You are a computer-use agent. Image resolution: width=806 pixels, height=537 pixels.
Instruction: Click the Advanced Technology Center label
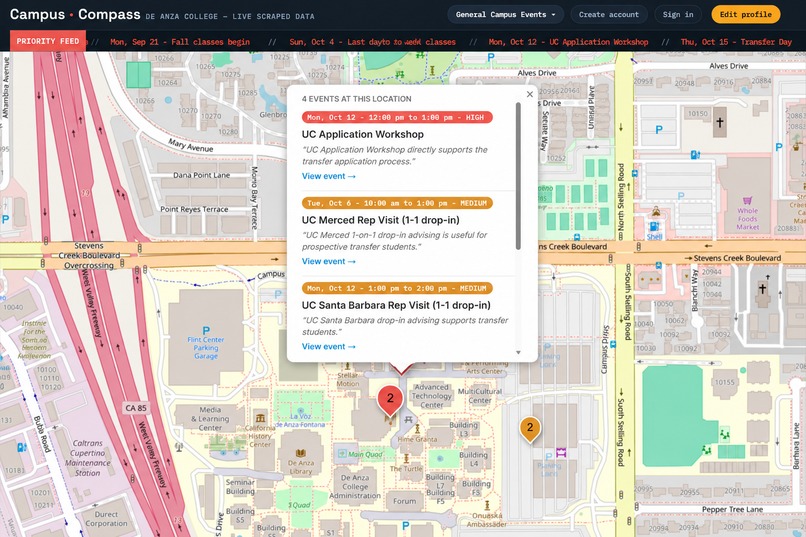[431, 396]
